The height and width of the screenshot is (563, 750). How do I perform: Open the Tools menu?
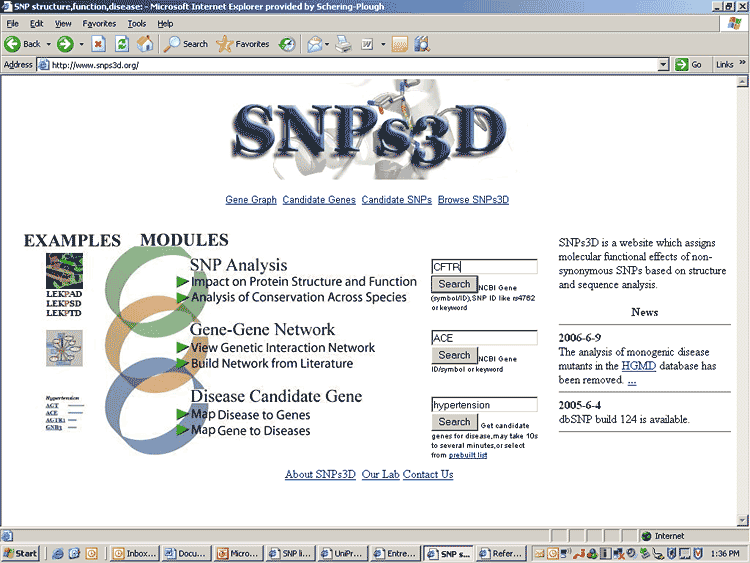137,23
